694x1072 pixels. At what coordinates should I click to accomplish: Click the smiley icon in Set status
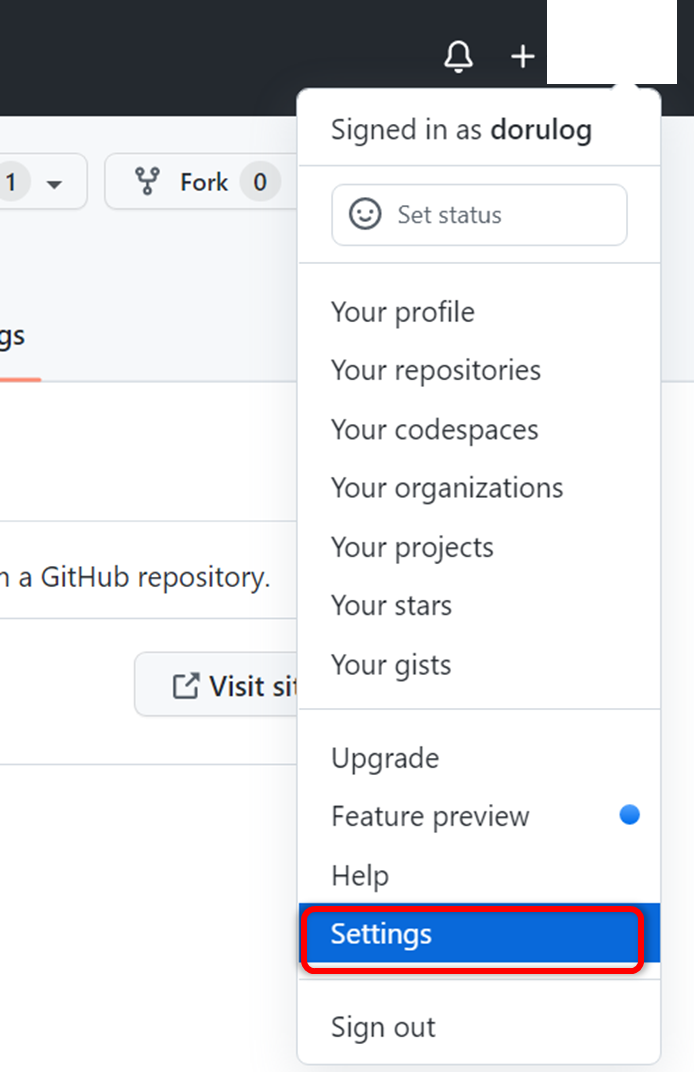coord(365,214)
